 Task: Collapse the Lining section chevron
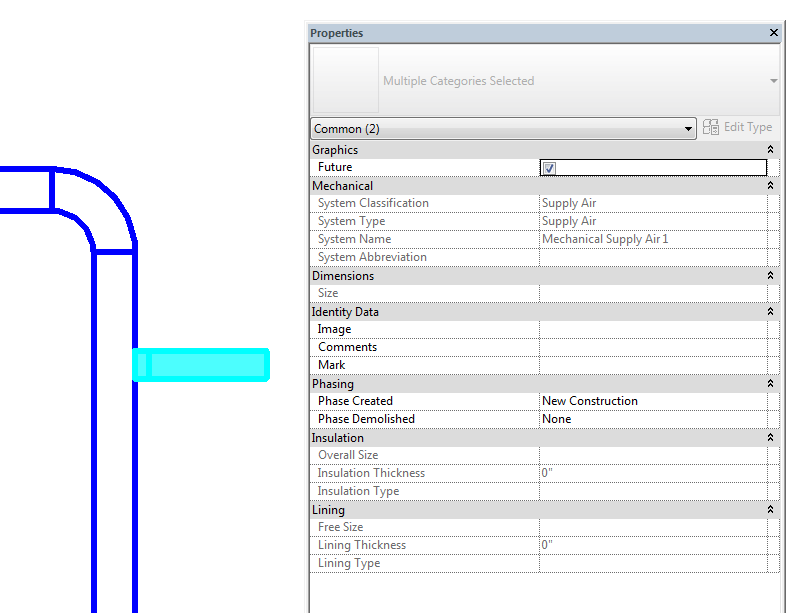(769, 509)
